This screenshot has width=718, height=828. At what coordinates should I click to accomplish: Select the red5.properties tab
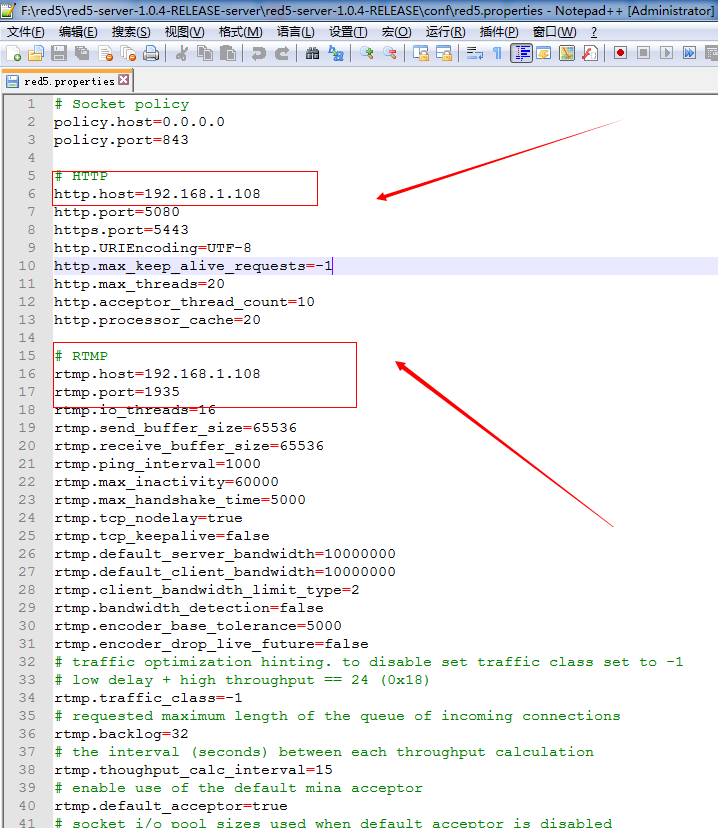click(x=69, y=81)
